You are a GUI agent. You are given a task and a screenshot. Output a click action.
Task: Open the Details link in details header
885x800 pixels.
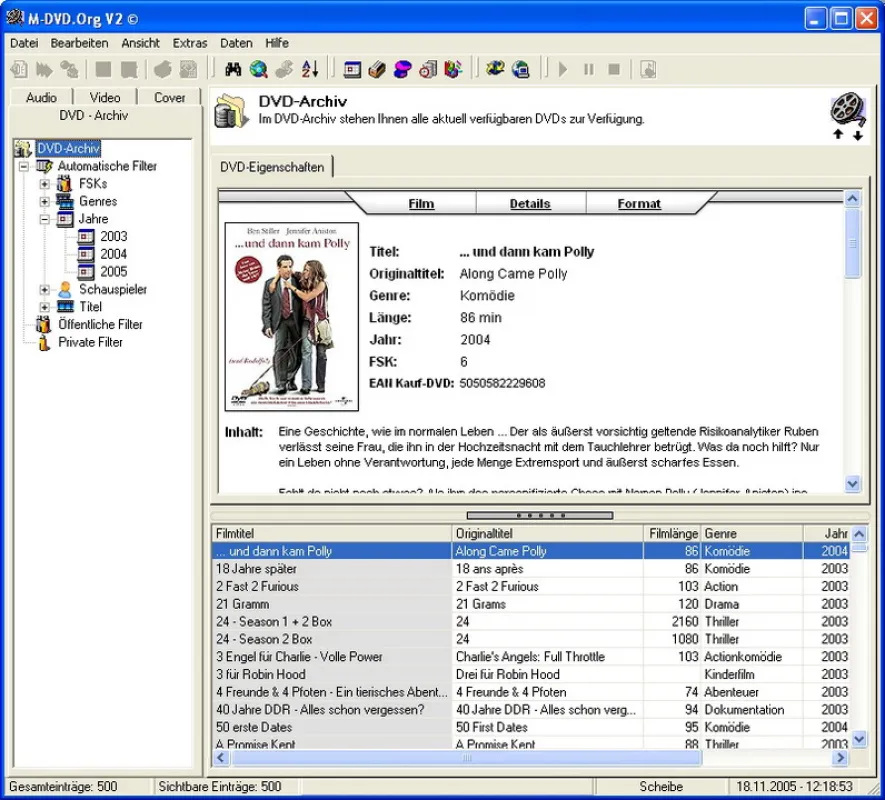coord(530,204)
